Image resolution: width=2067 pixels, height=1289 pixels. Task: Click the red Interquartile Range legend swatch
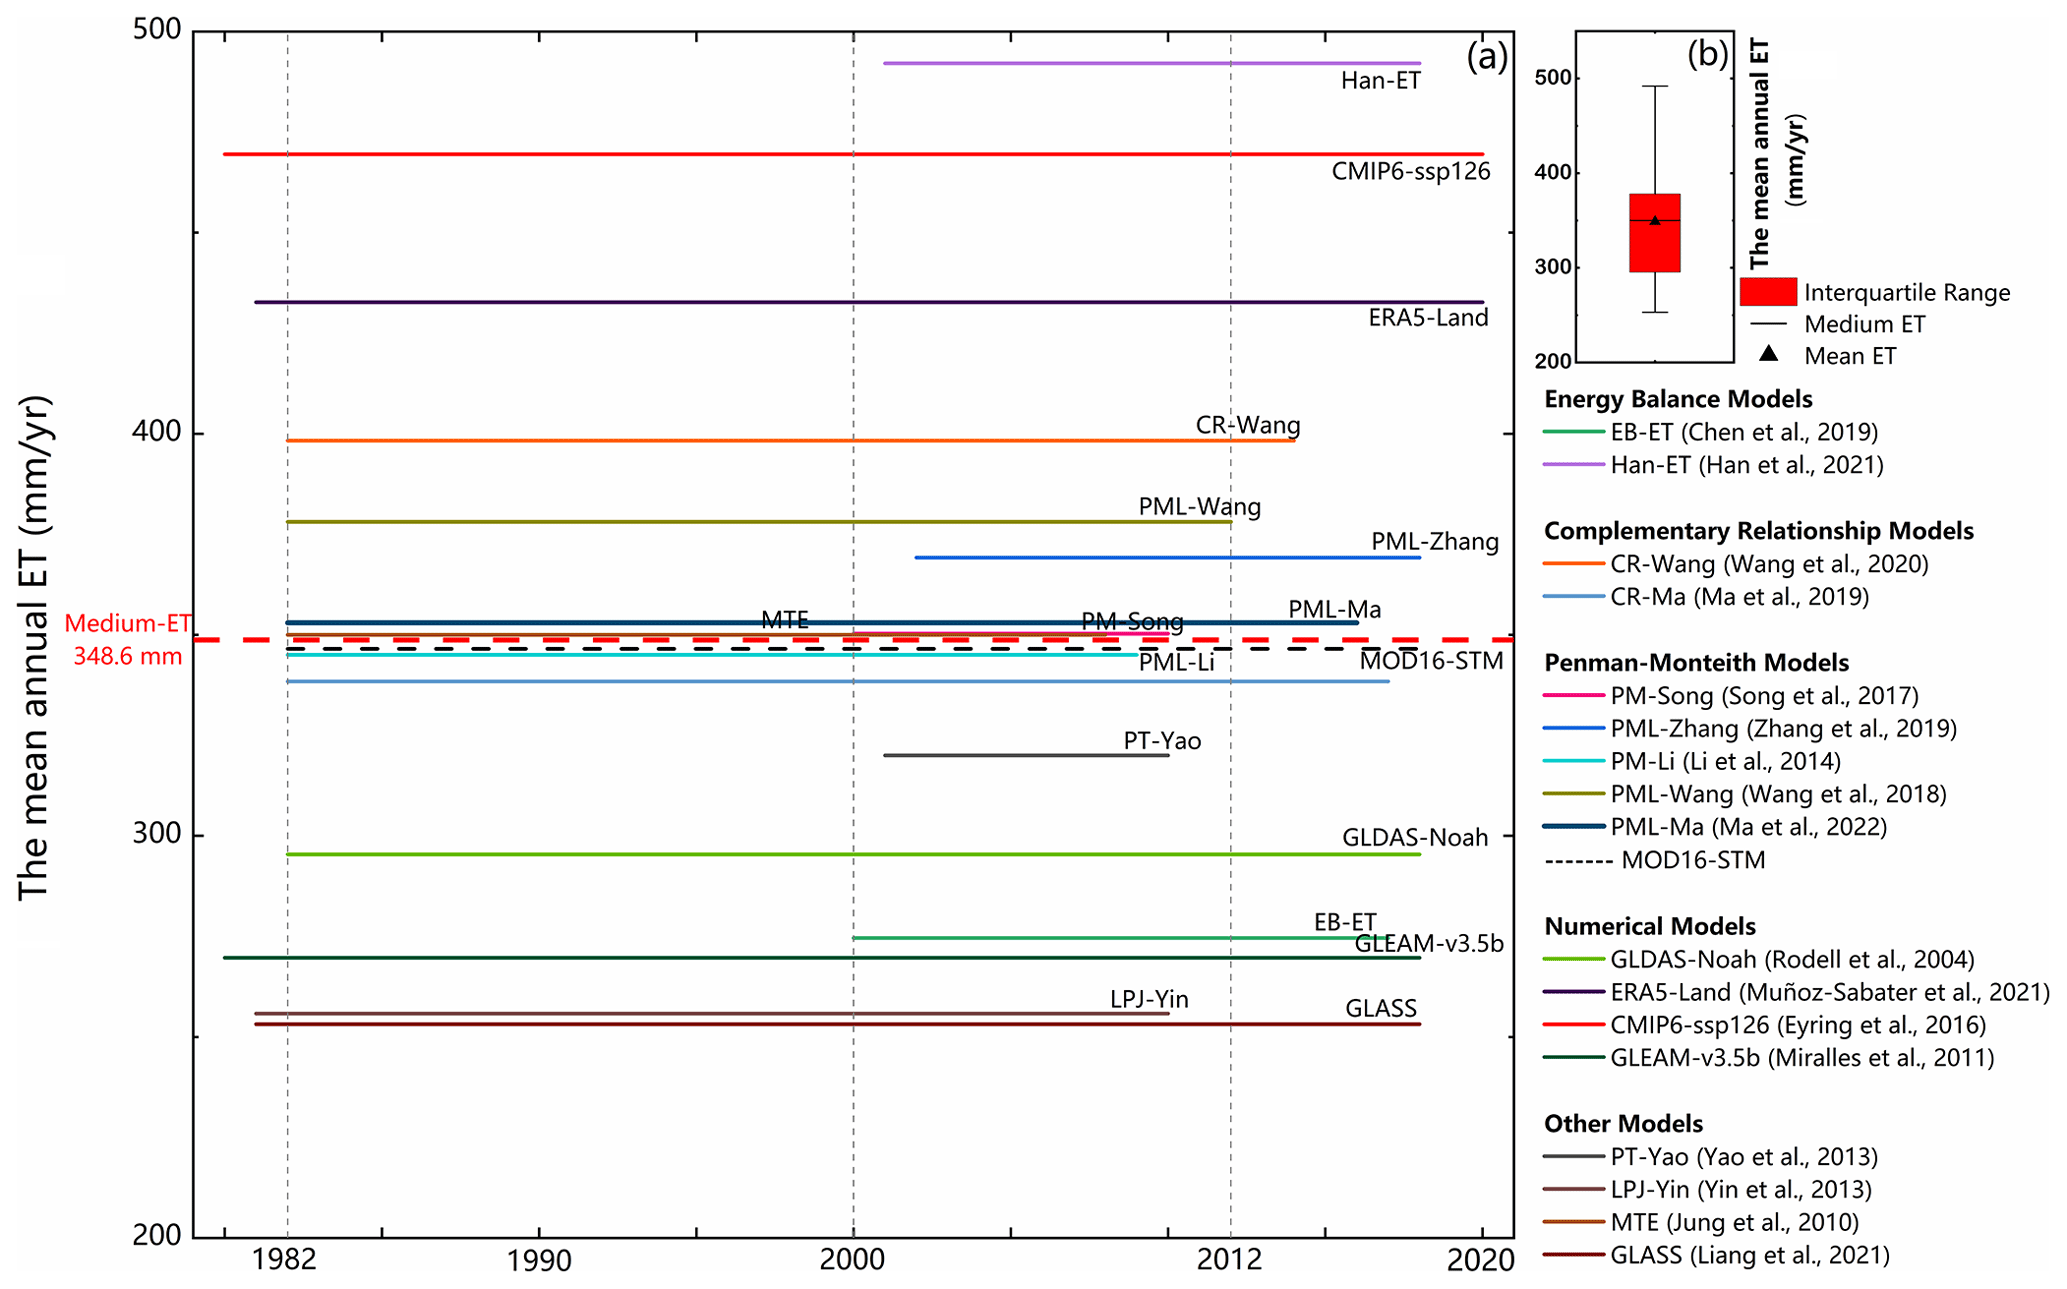coord(1767,292)
